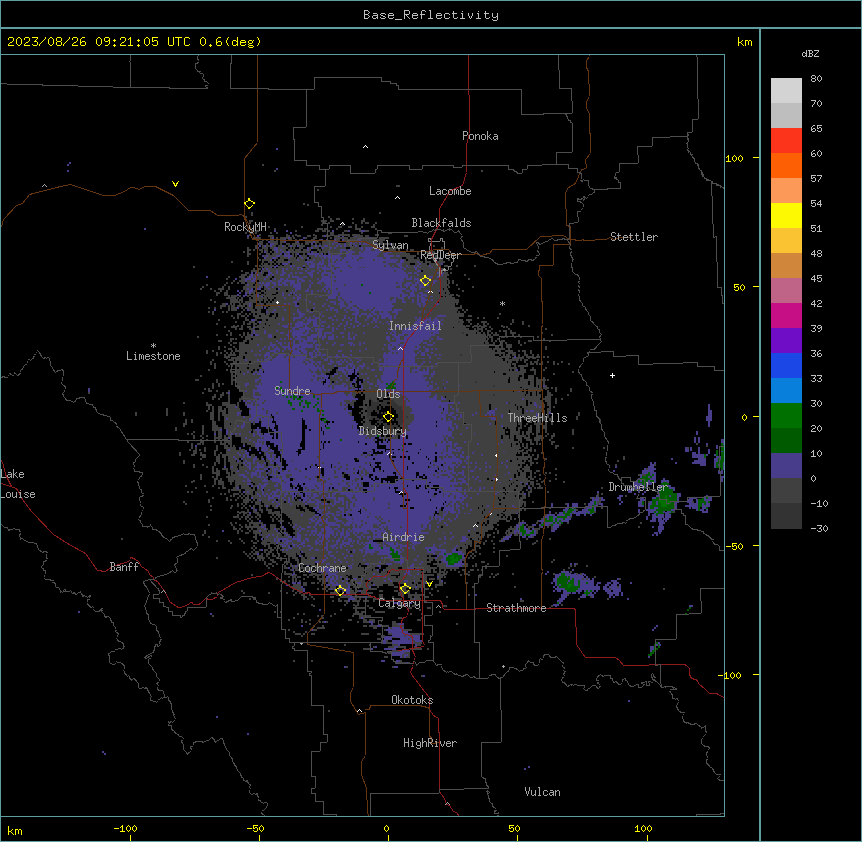Click the 100 tick on the vertical km axis
The width and height of the screenshot is (862, 842).
click(x=734, y=158)
